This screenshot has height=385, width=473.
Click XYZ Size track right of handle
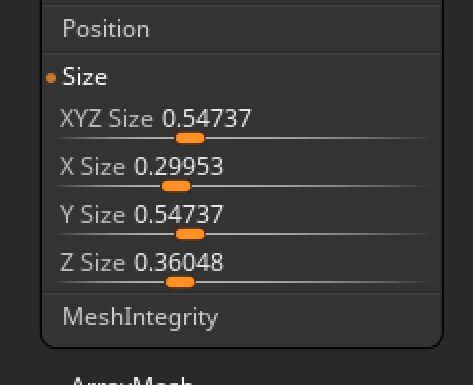317,138
